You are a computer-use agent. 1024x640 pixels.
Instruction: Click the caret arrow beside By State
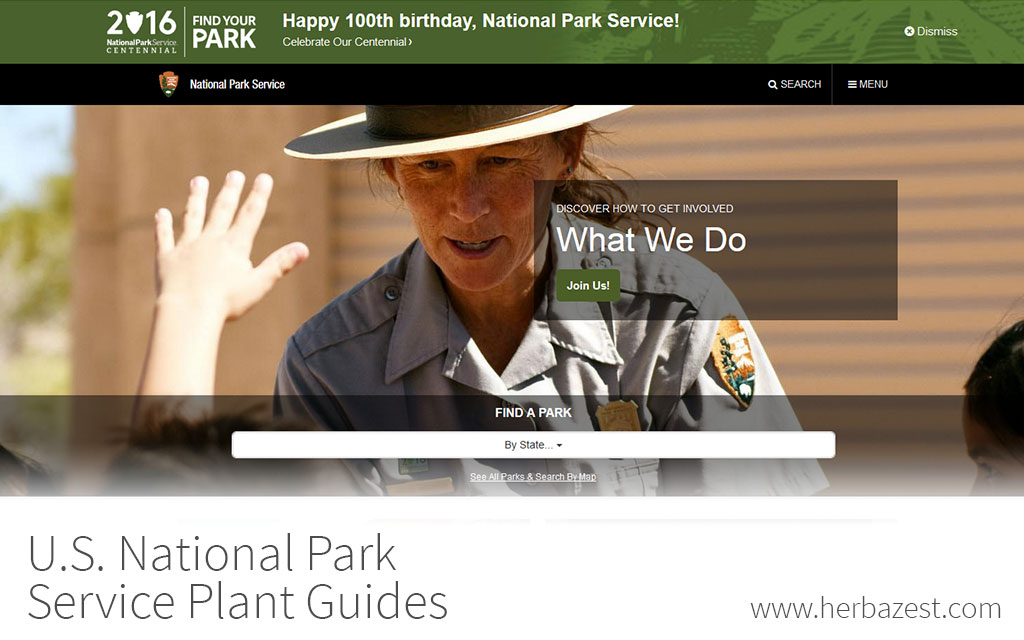[560, 446]
